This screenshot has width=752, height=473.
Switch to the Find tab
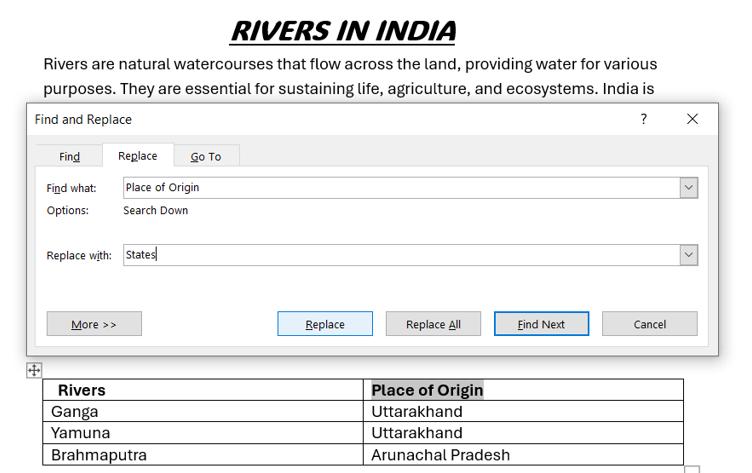tap(69, 156)
